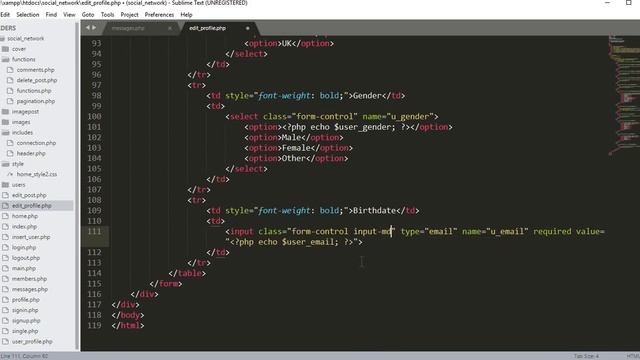Open the View menu

pos(69,15)
